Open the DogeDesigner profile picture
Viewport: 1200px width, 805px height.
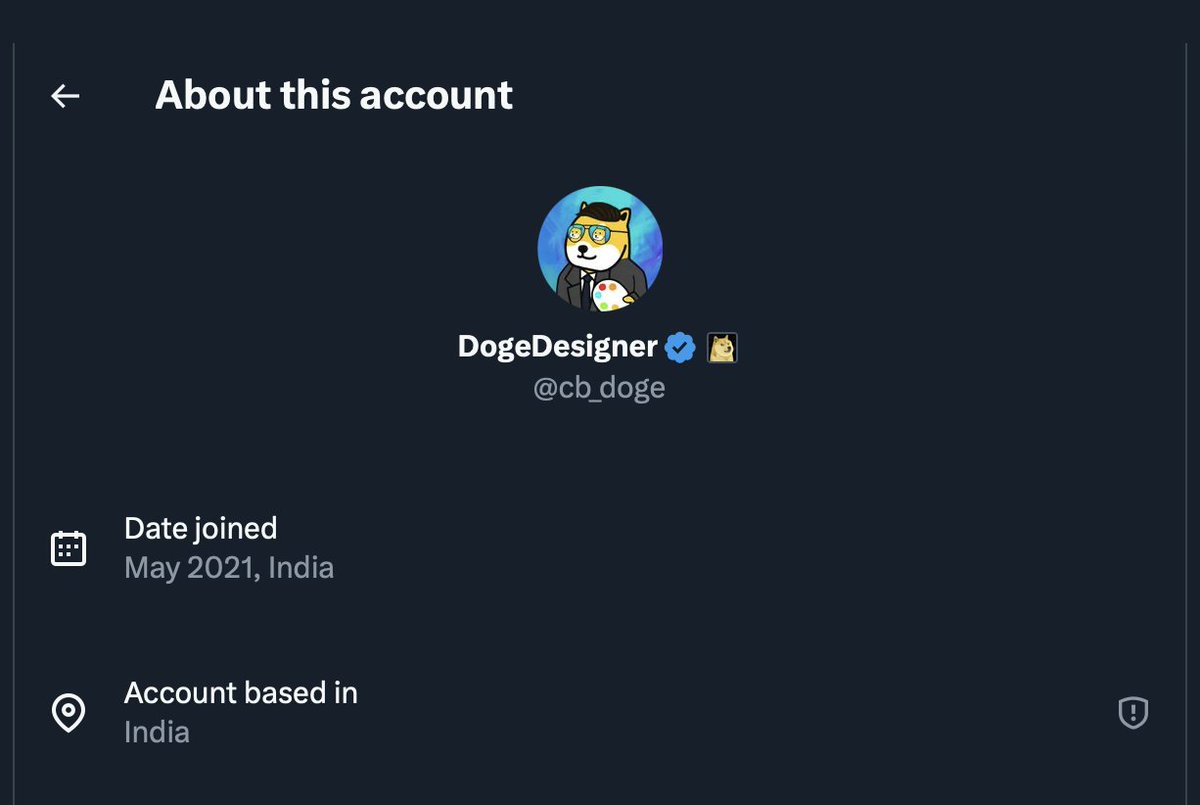600,248
